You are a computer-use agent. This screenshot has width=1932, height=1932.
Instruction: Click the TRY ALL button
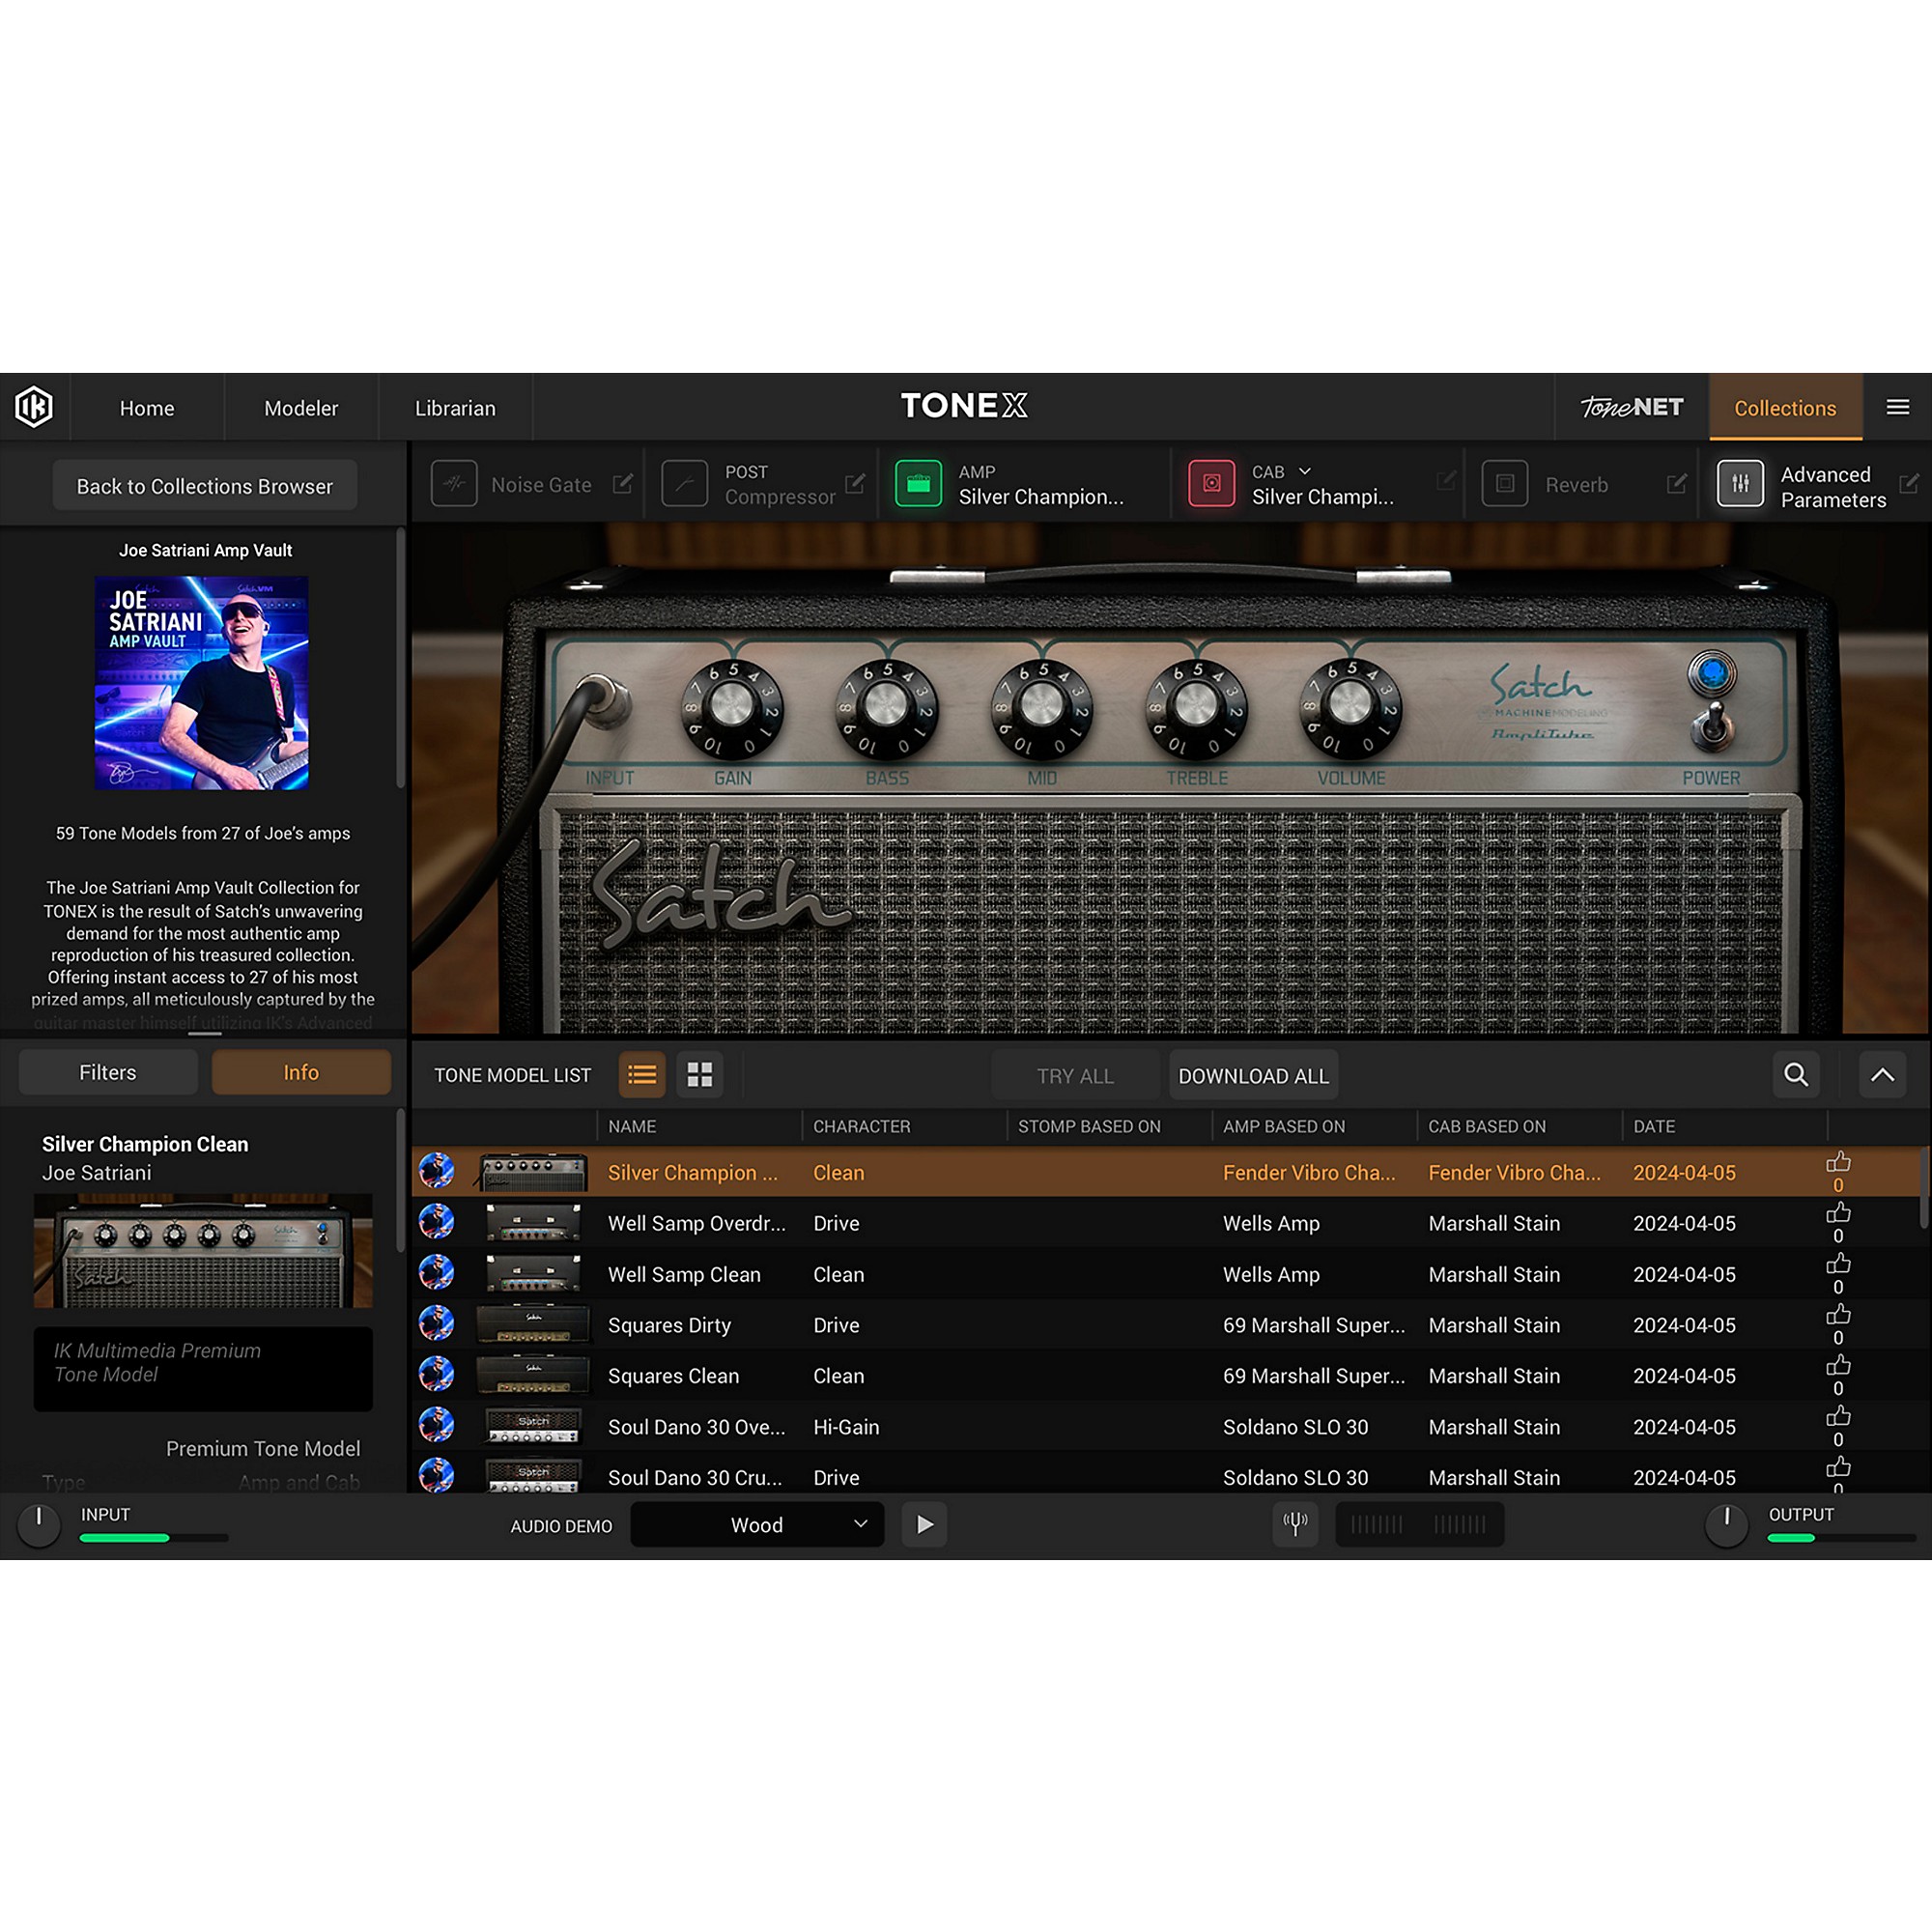point(1075,1076)
